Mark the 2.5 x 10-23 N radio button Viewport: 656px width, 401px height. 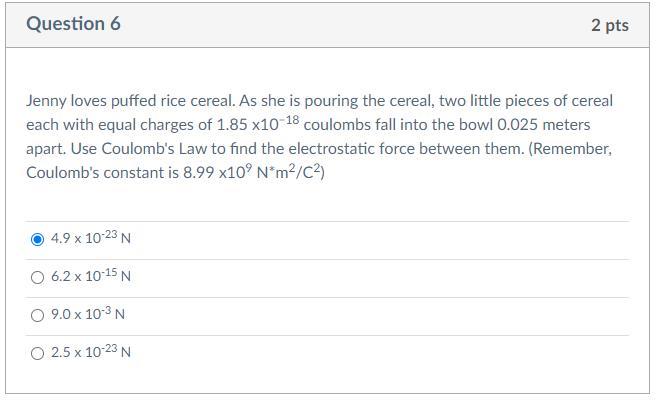coord(38,352)
